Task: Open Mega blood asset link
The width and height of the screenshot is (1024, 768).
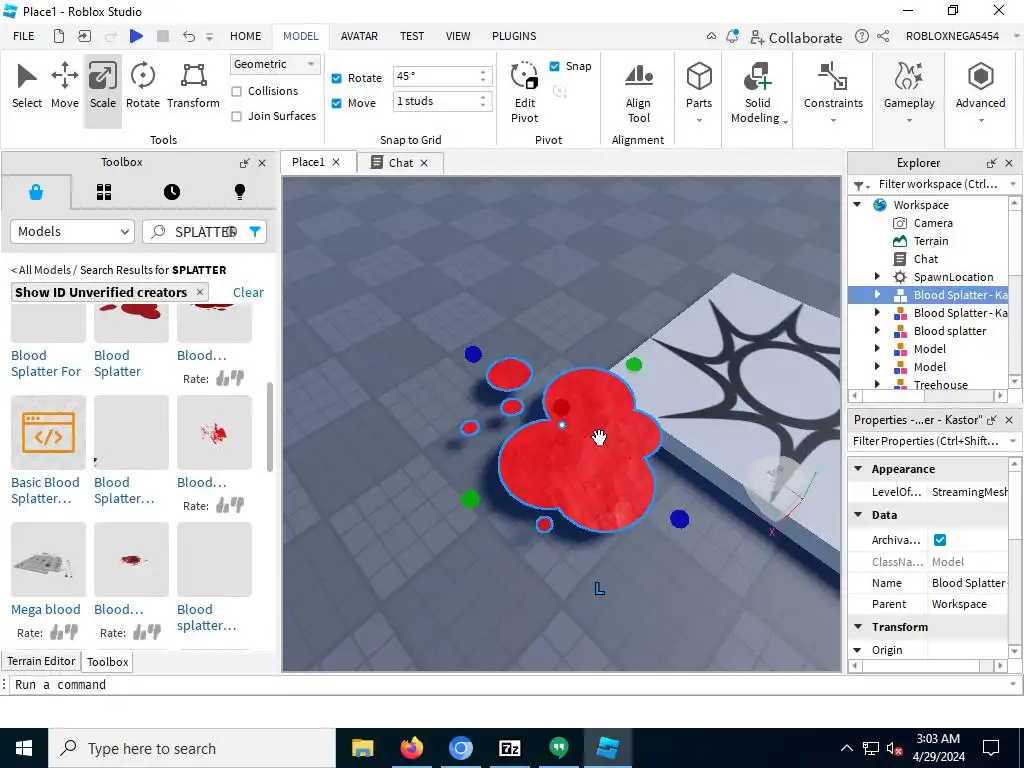Action: 46,609
